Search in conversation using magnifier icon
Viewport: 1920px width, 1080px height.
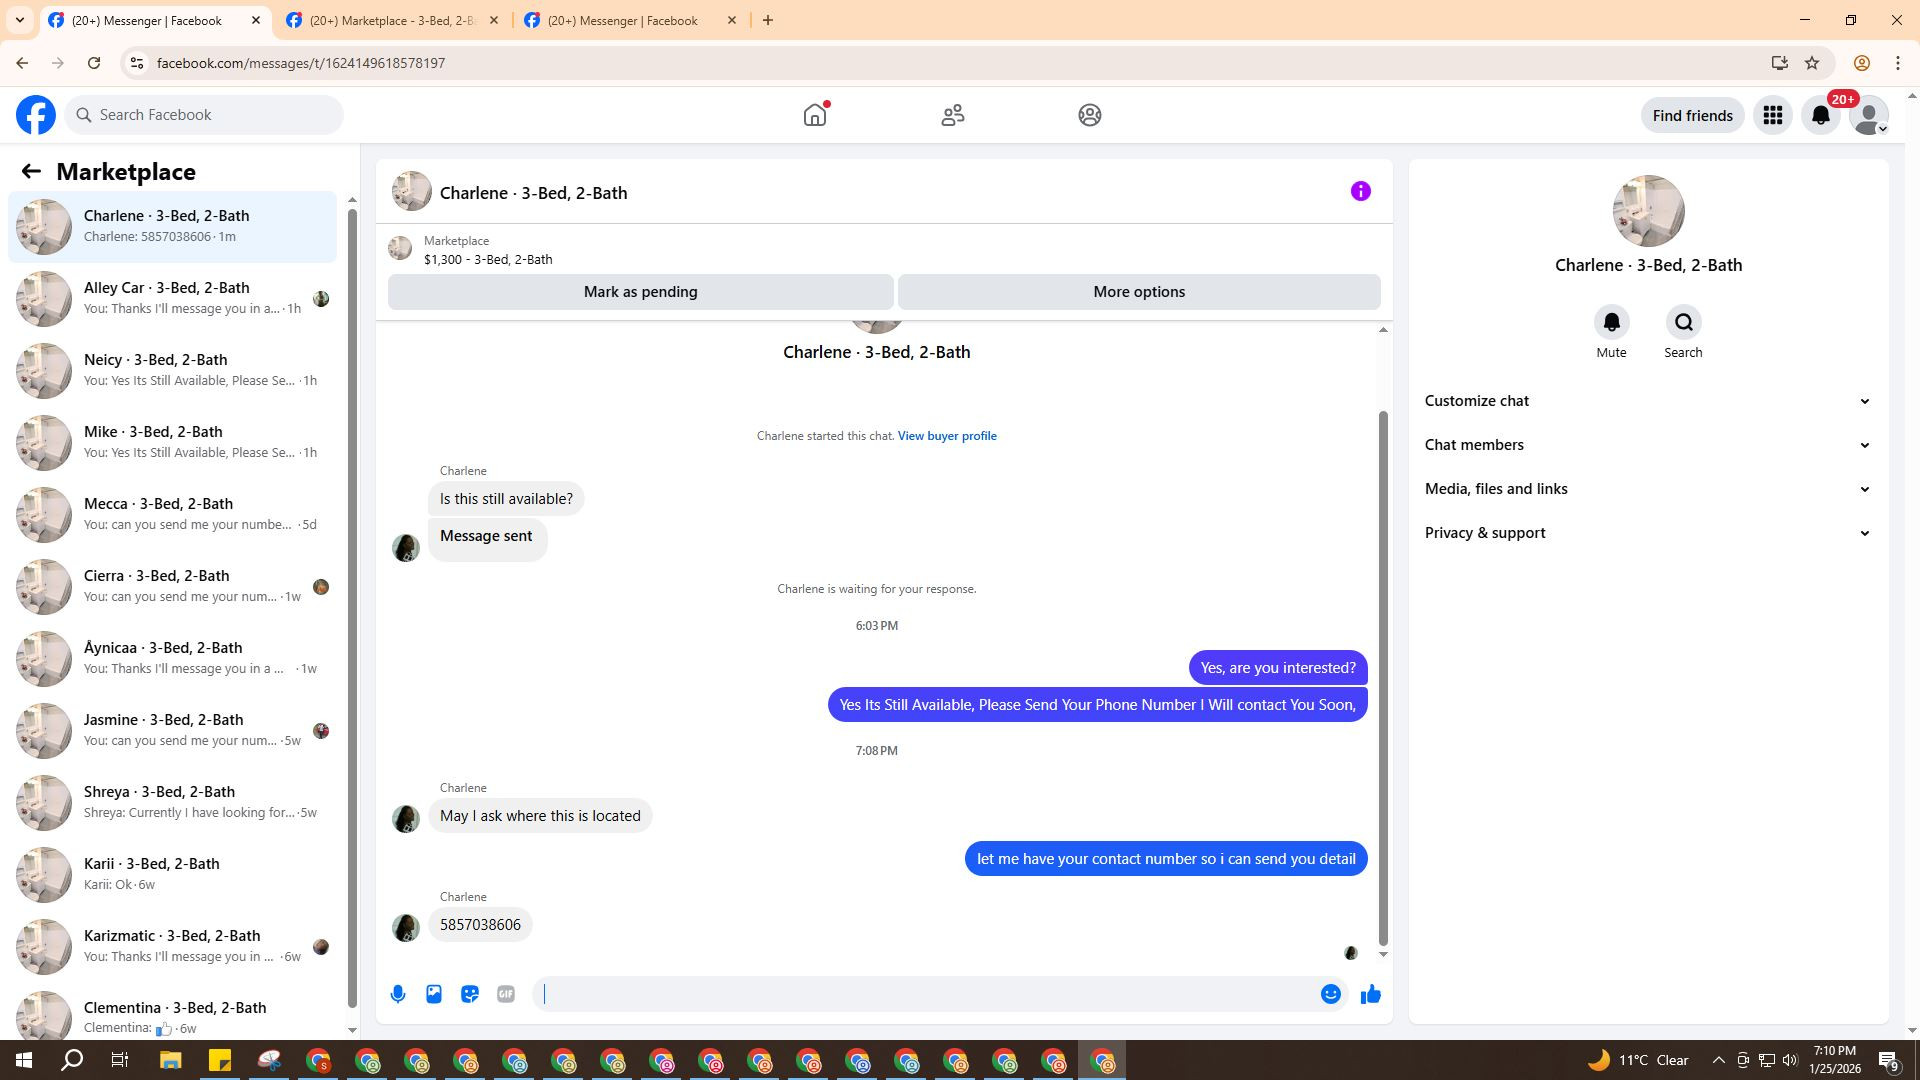tap(1683, 322)
